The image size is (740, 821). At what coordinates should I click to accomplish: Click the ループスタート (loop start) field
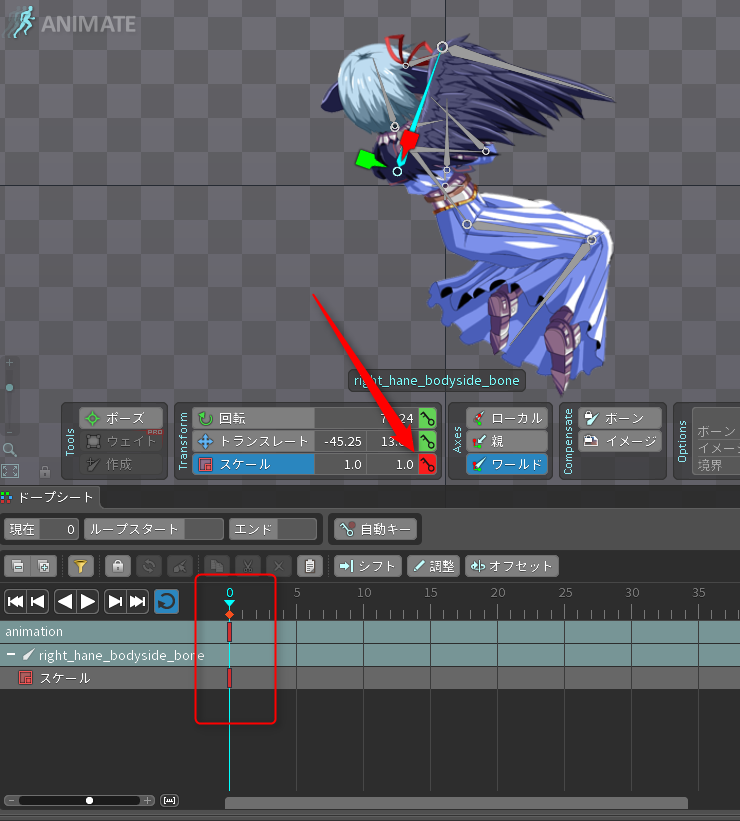tap(154, 529)
